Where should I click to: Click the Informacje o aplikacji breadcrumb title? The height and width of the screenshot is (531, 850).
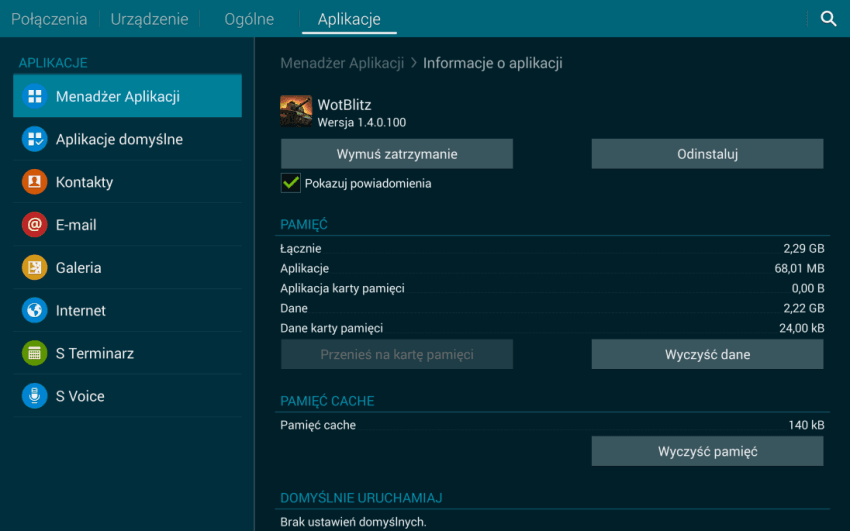pos(493,63)
